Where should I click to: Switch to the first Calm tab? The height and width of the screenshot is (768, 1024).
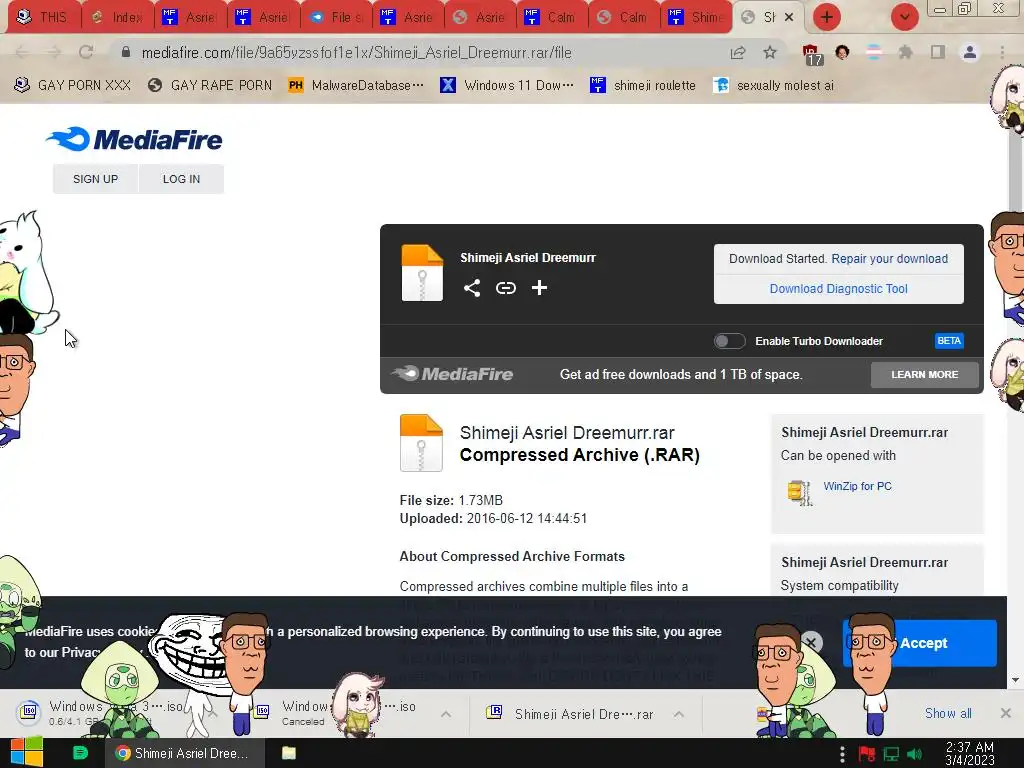pos(552,17)
